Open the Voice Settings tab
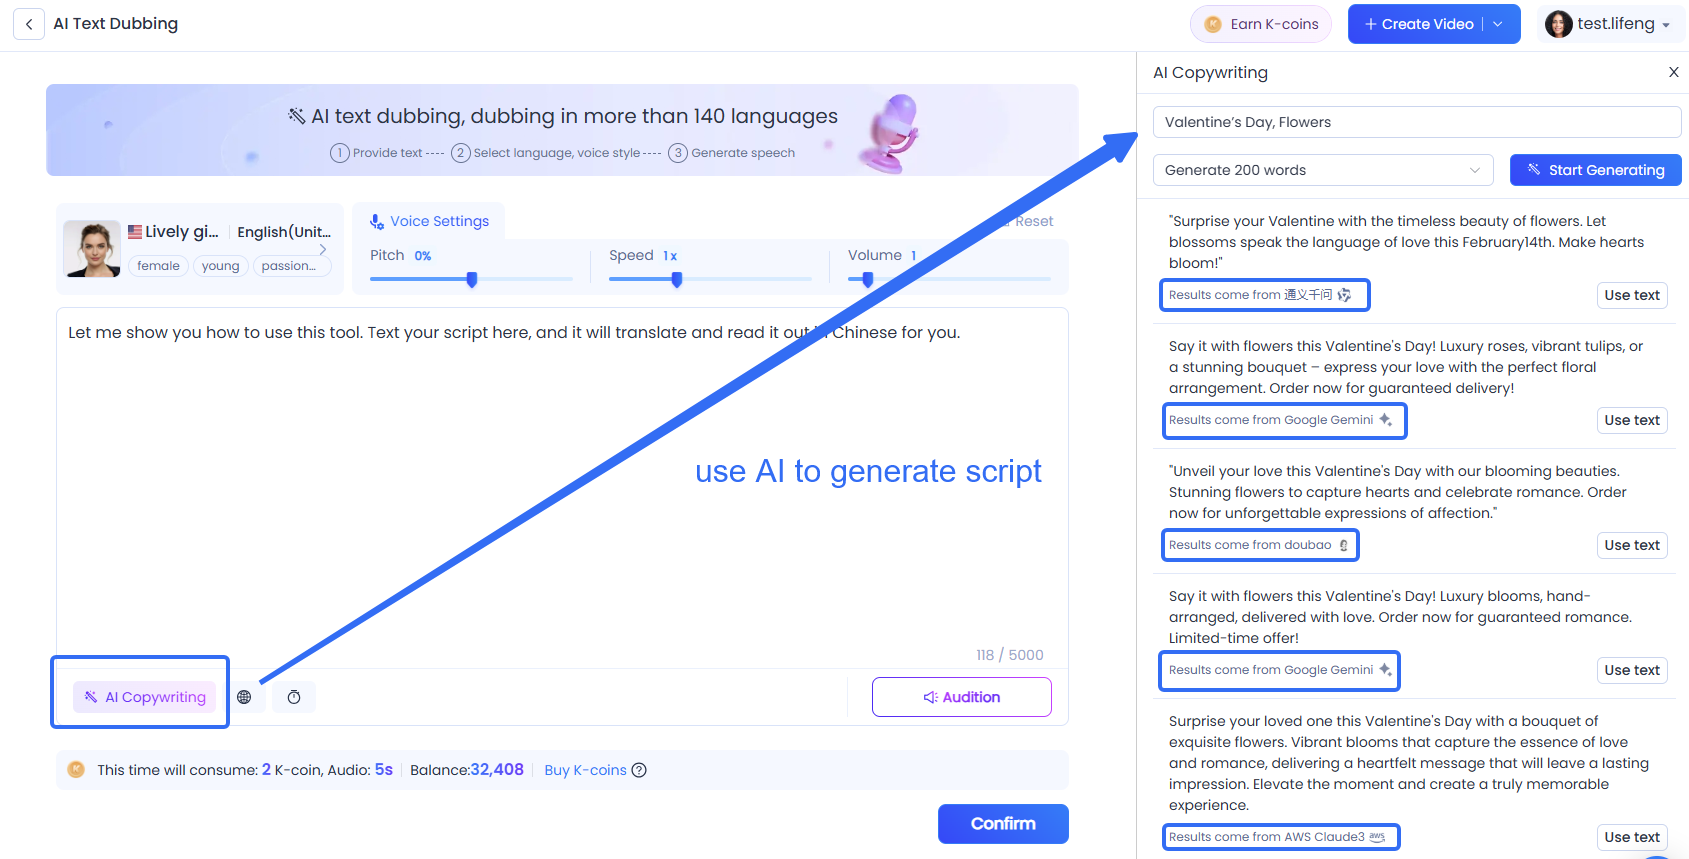Viewport: 1689px width, 859px height. tap(429, 221)
